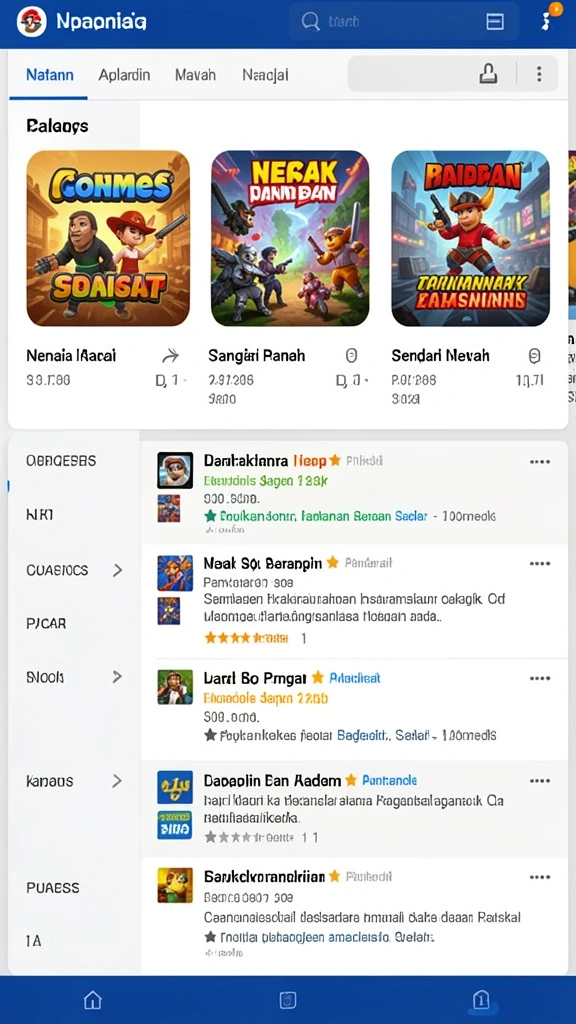Screen dimensions: 576x1024
Task: Click the share arrow next to Nenaia
Action: coord(170,356)
